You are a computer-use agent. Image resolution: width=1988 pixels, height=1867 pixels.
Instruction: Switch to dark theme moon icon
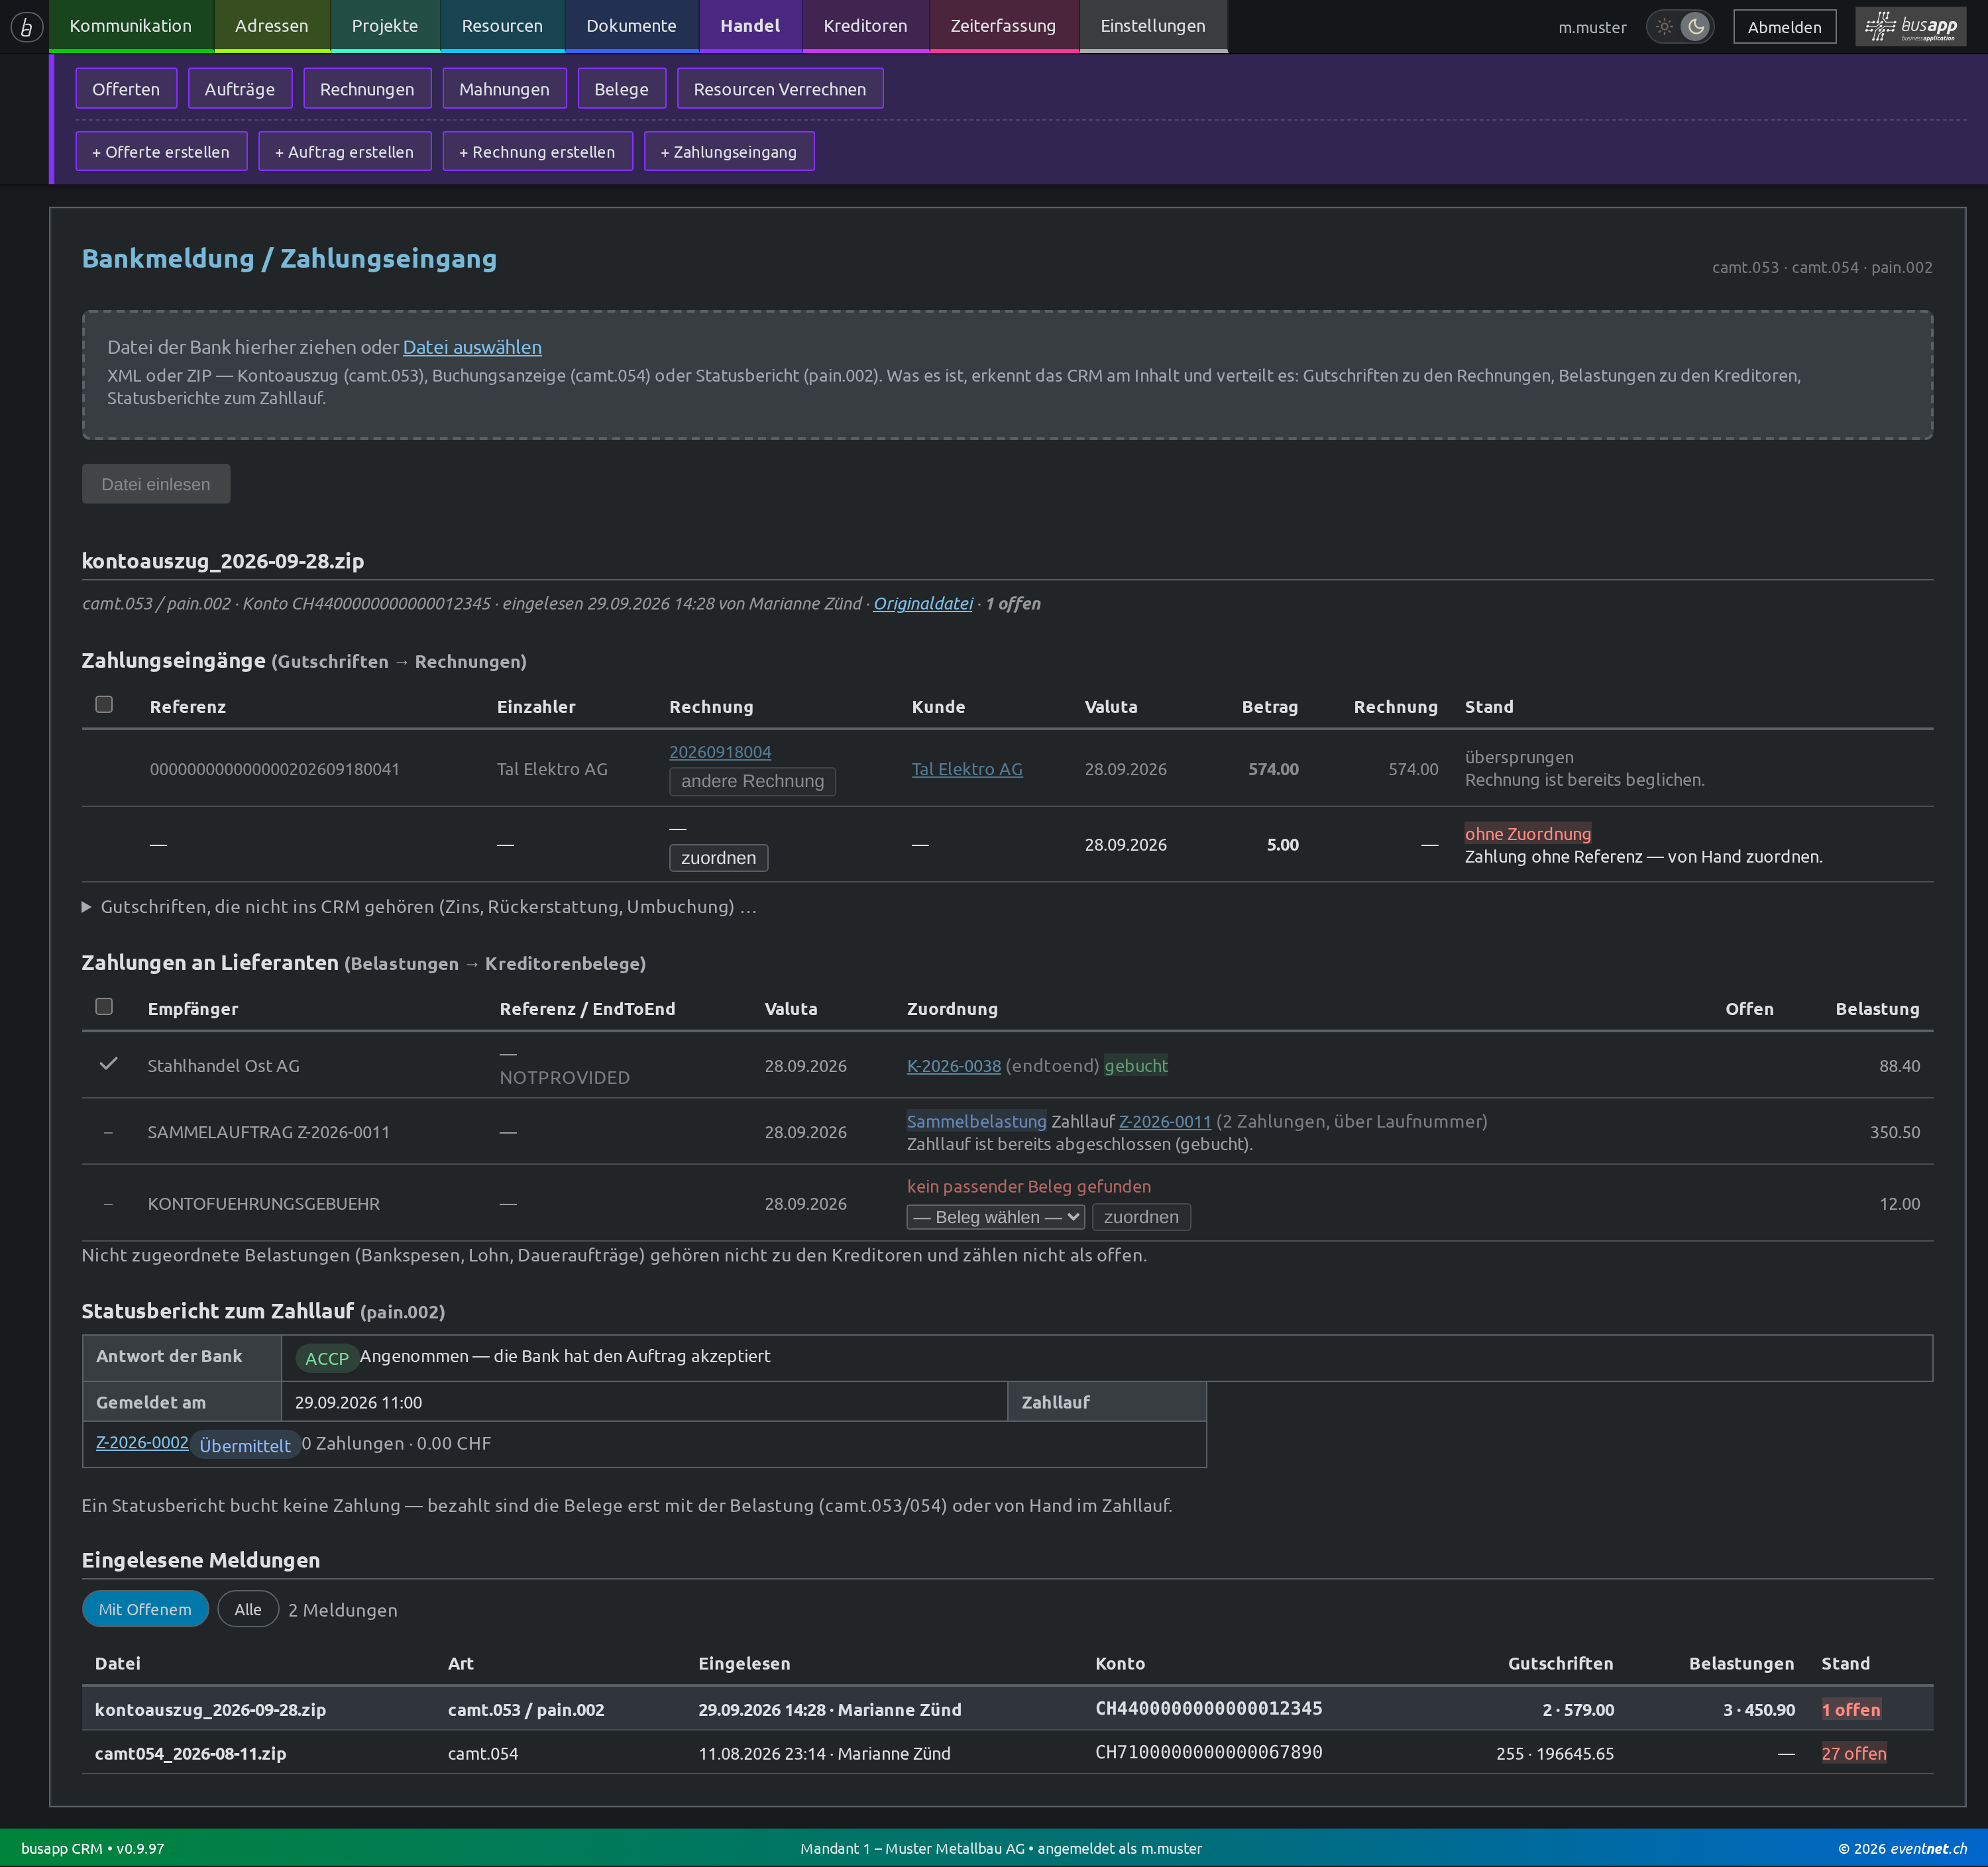tap(1696, 27)
